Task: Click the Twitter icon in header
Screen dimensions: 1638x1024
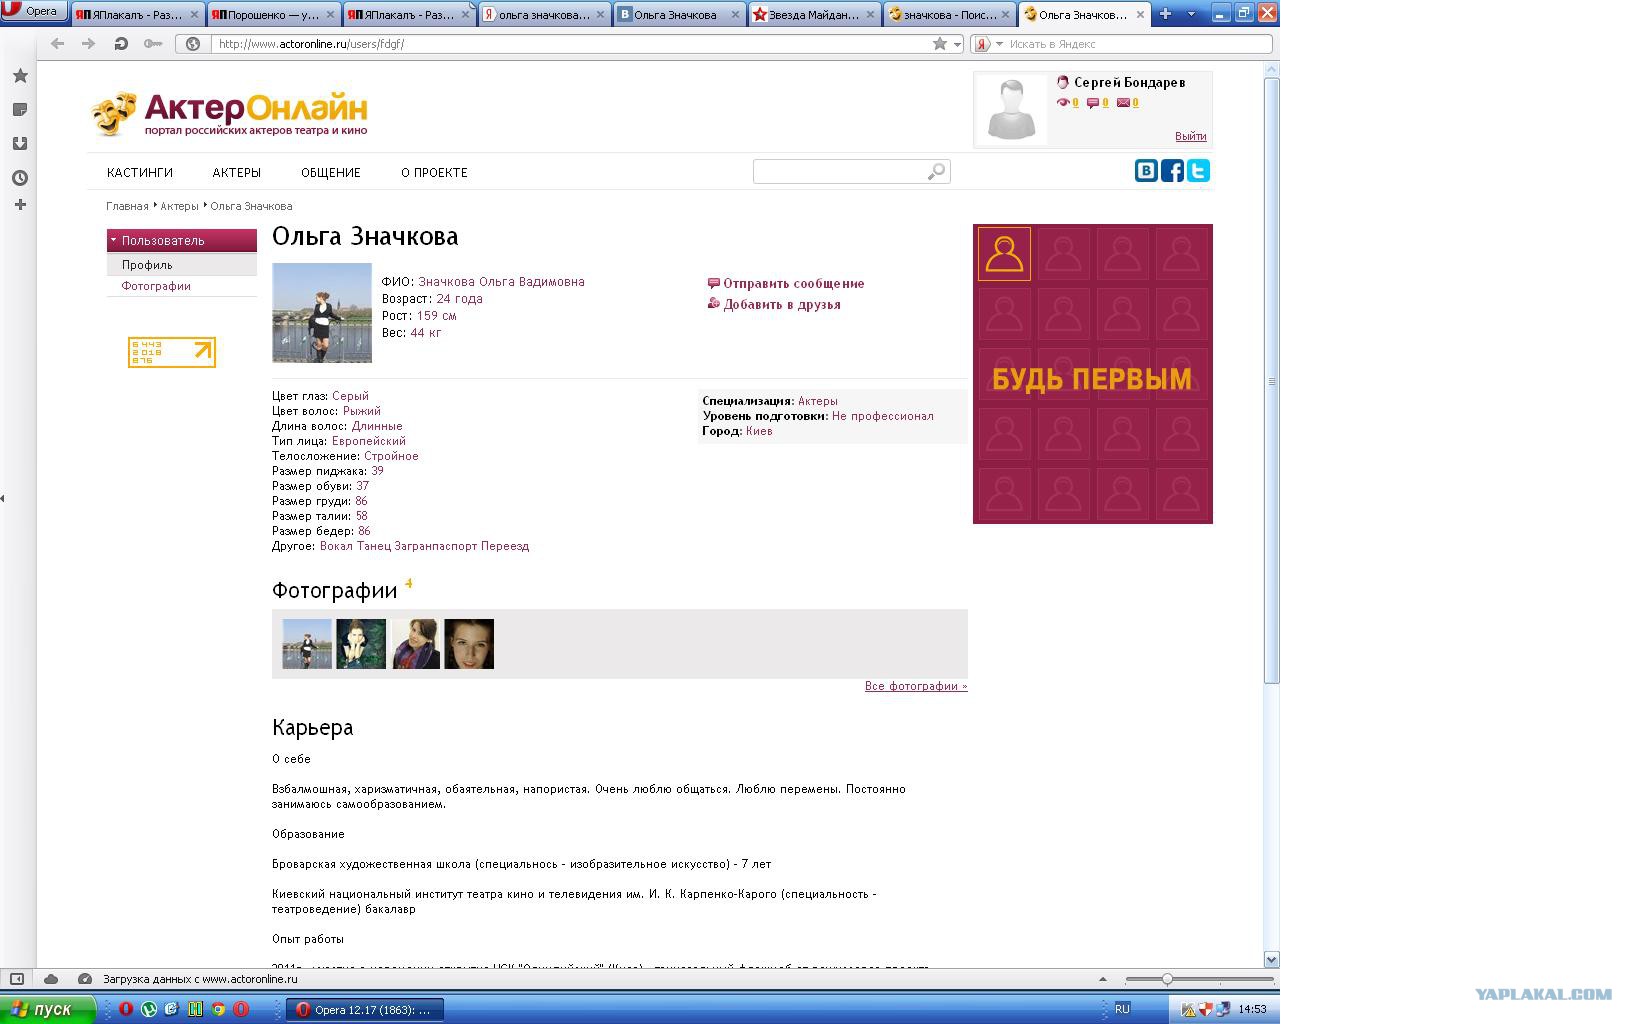Action: pyautogui.click(x=1198, y=171)
